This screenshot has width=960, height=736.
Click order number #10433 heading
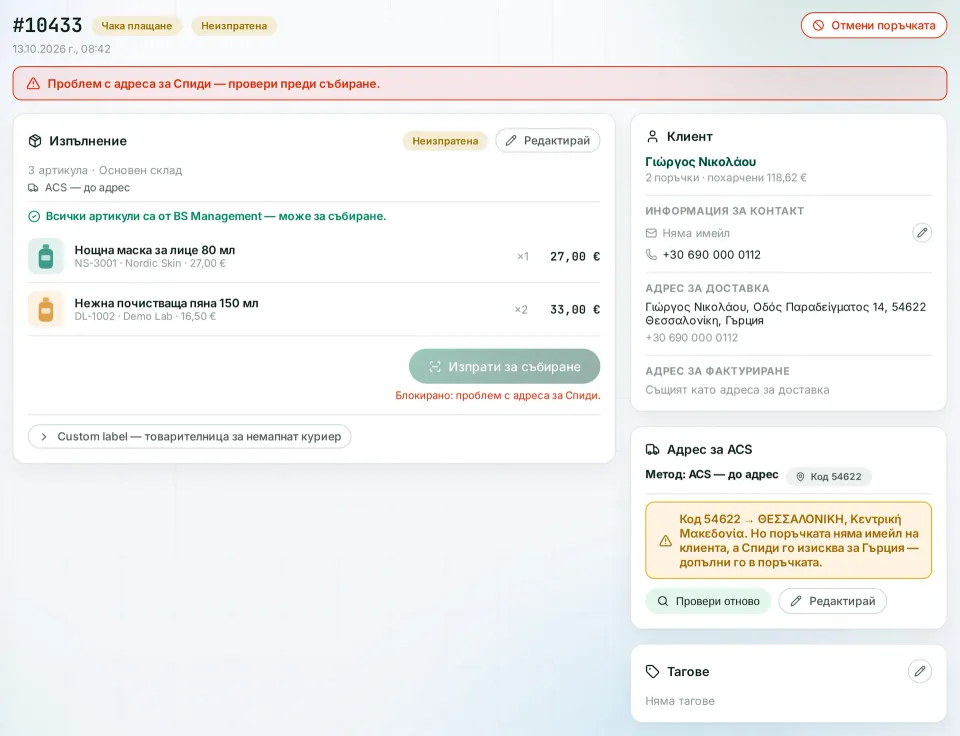[48, 25]
